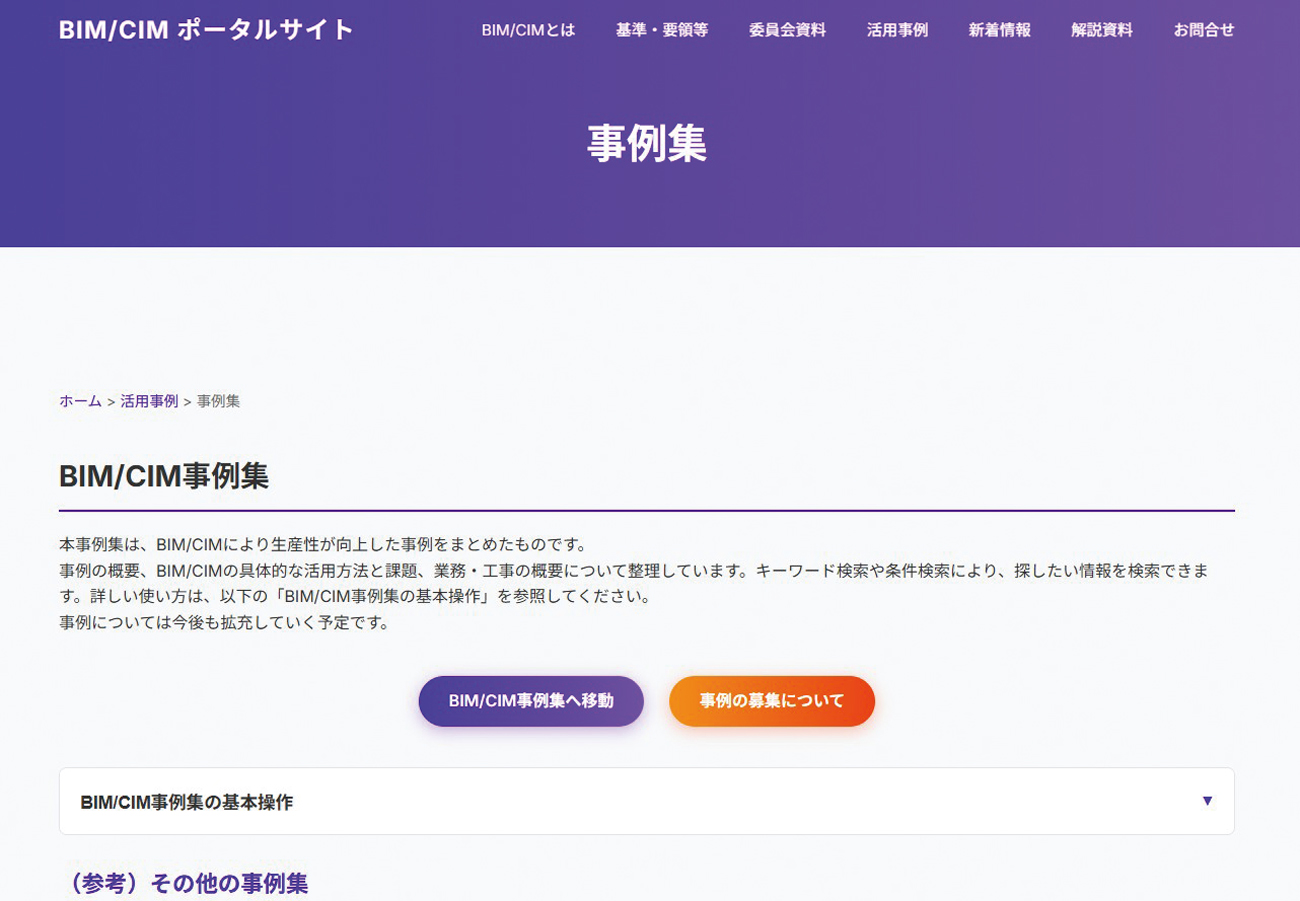This screenshot has width=1300, height=901.
Task: Click the ▼ arrow of the accordion
Action: (x=1207, y=801)
